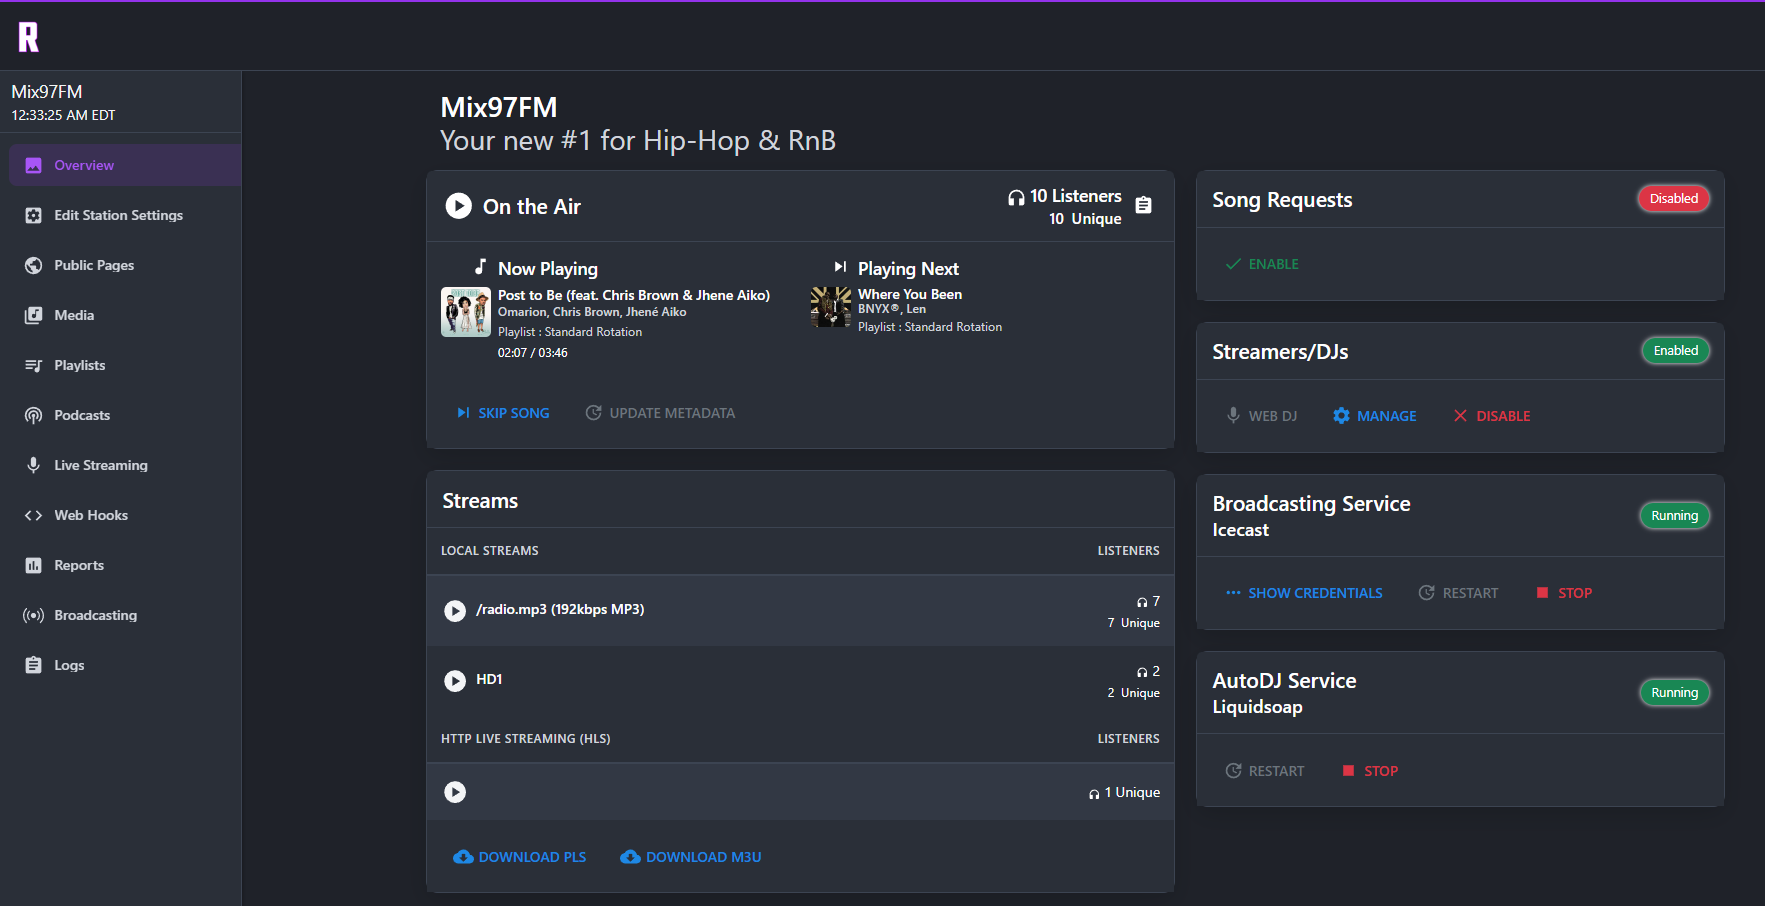The height and width of the screenshot is (906, 1765).
Task: Click the Live Streaming microphone icon
Action: (x=34, y=465)
